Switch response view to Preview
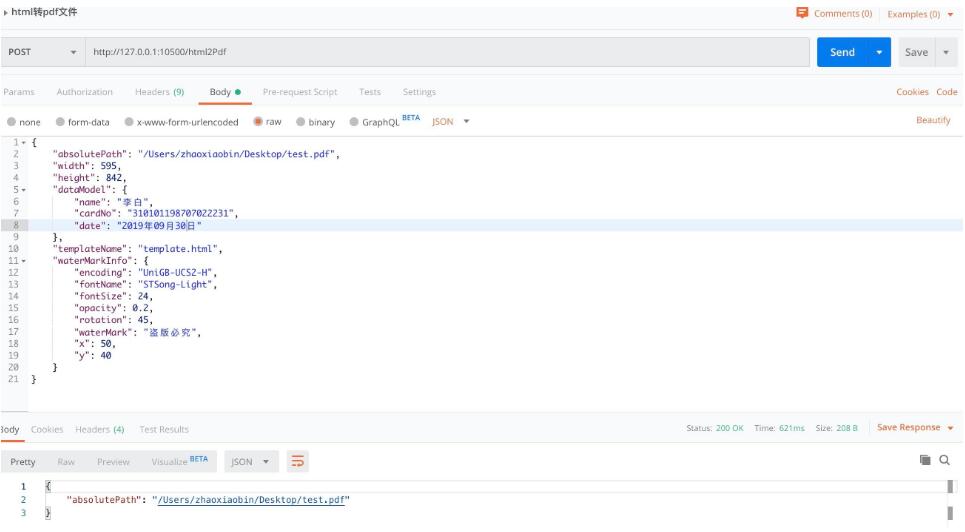 [113, 462]
